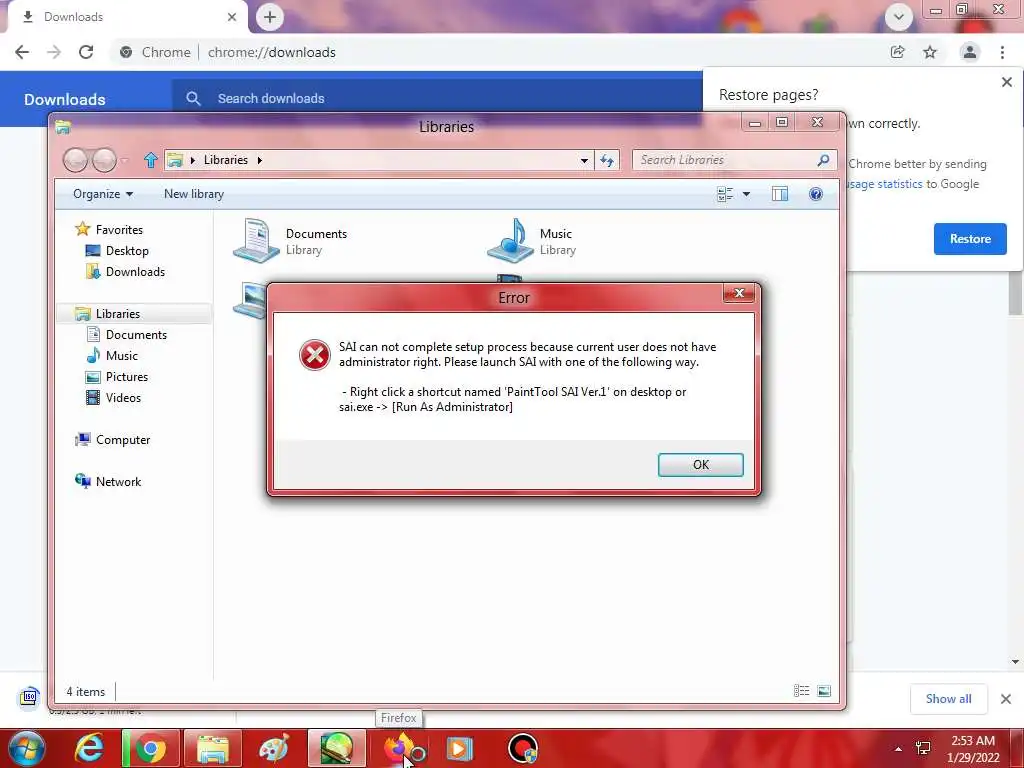Open the Organize menu in Libraries window
1024x768 pixels.
tap(103, 194)
